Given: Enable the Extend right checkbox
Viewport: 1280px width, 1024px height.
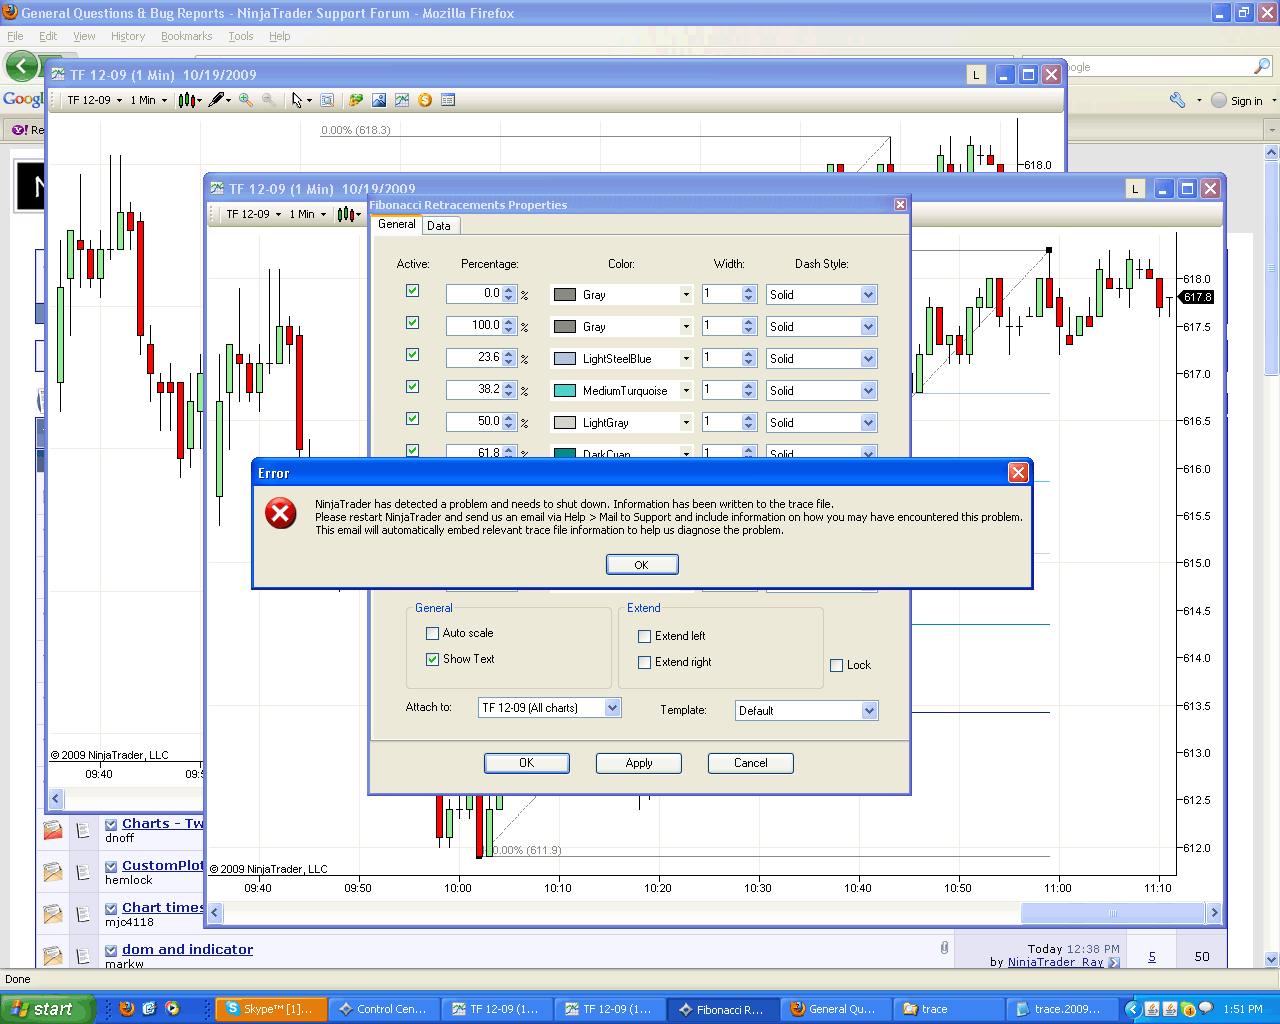Looking at the screenshot, I should pos(644,662).
